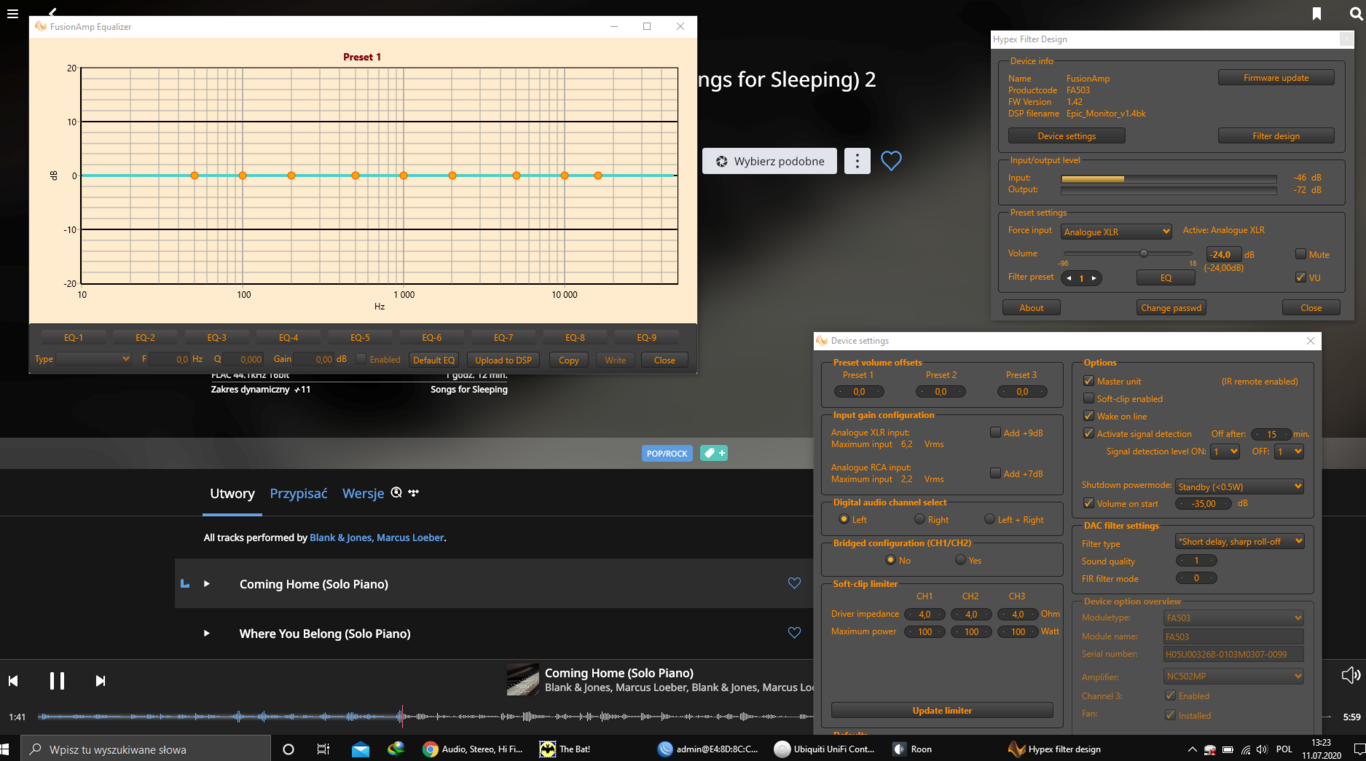Open Shutdown powermode dropdown
Image resolution: width=1366 pixels, height=761 pixels.
click(x=1239, y=487)
